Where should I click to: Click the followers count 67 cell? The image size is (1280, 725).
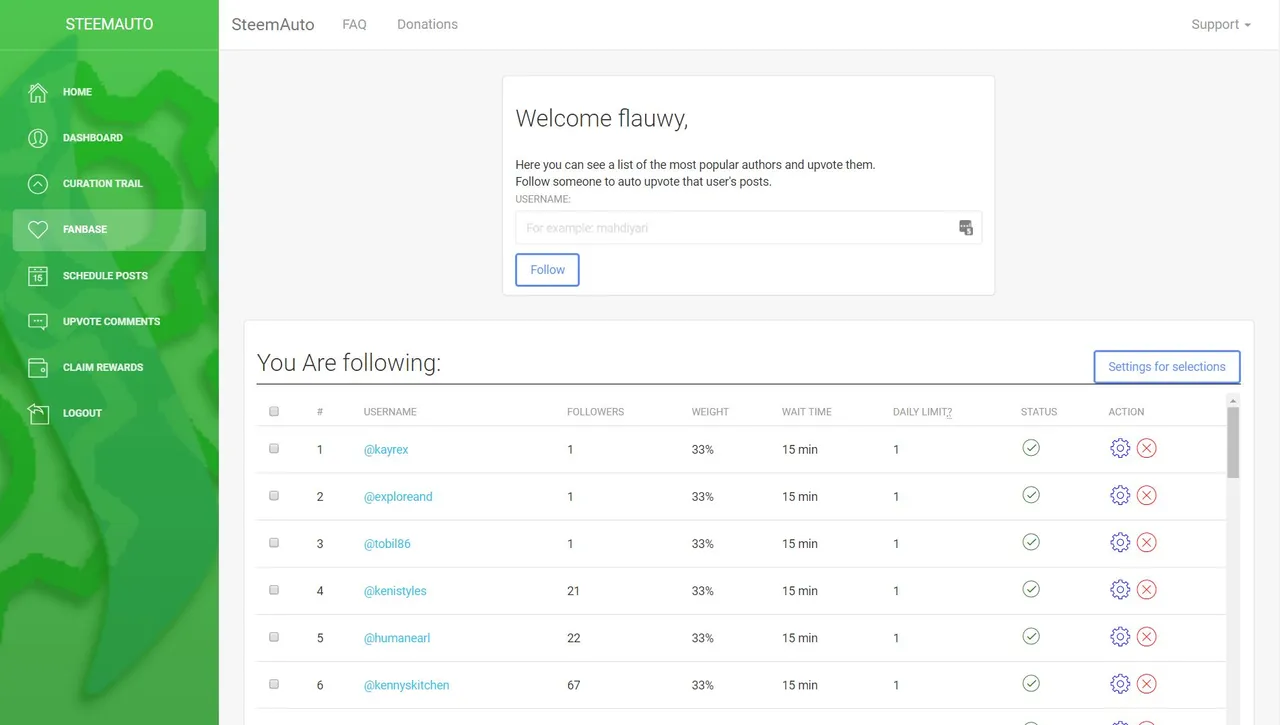point(573,685)
